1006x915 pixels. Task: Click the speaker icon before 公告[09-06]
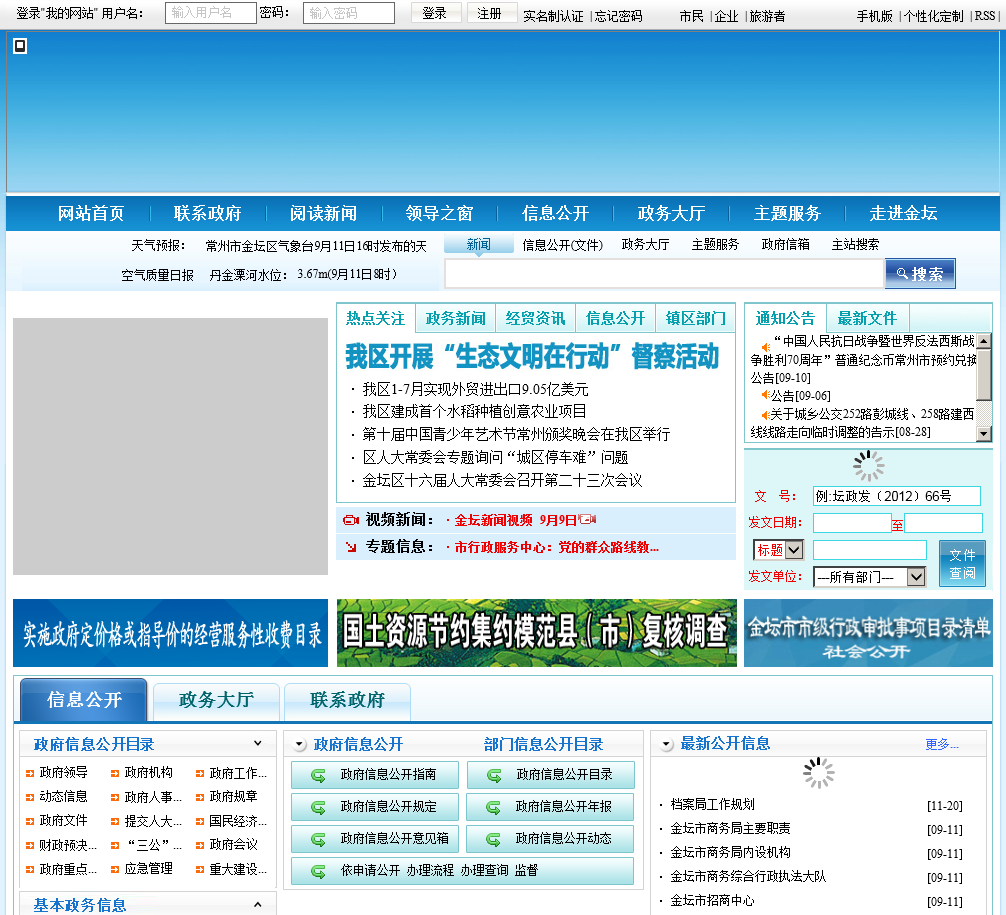765,396
